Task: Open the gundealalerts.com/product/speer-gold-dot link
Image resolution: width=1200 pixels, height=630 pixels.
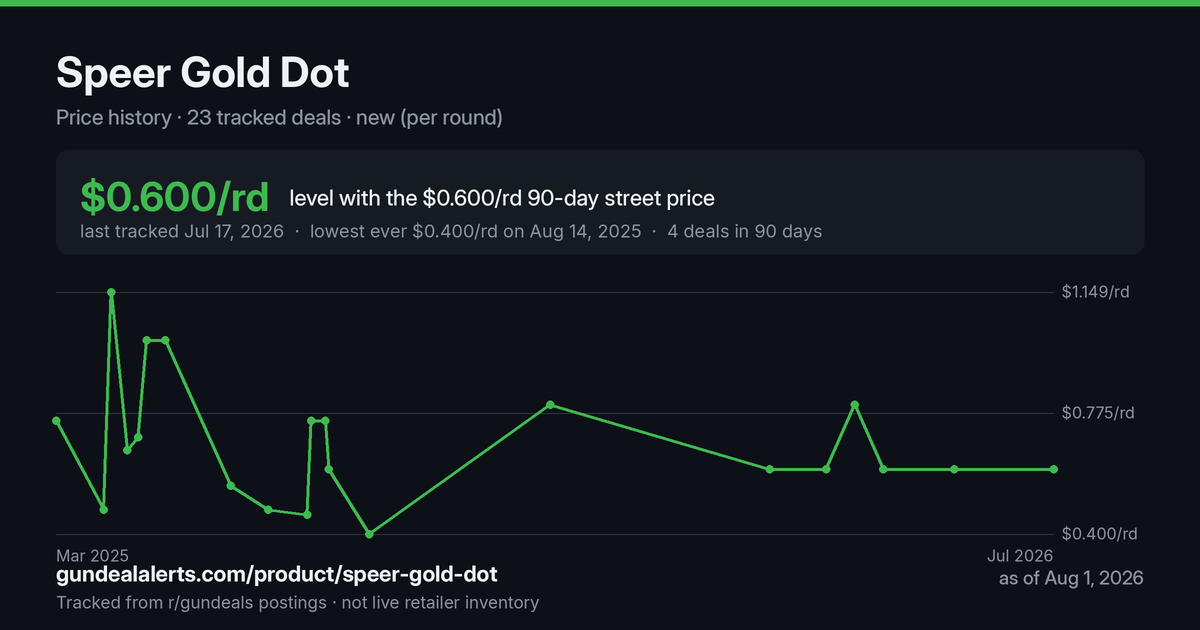Action: pyautogui.click(x=277, y=575)
